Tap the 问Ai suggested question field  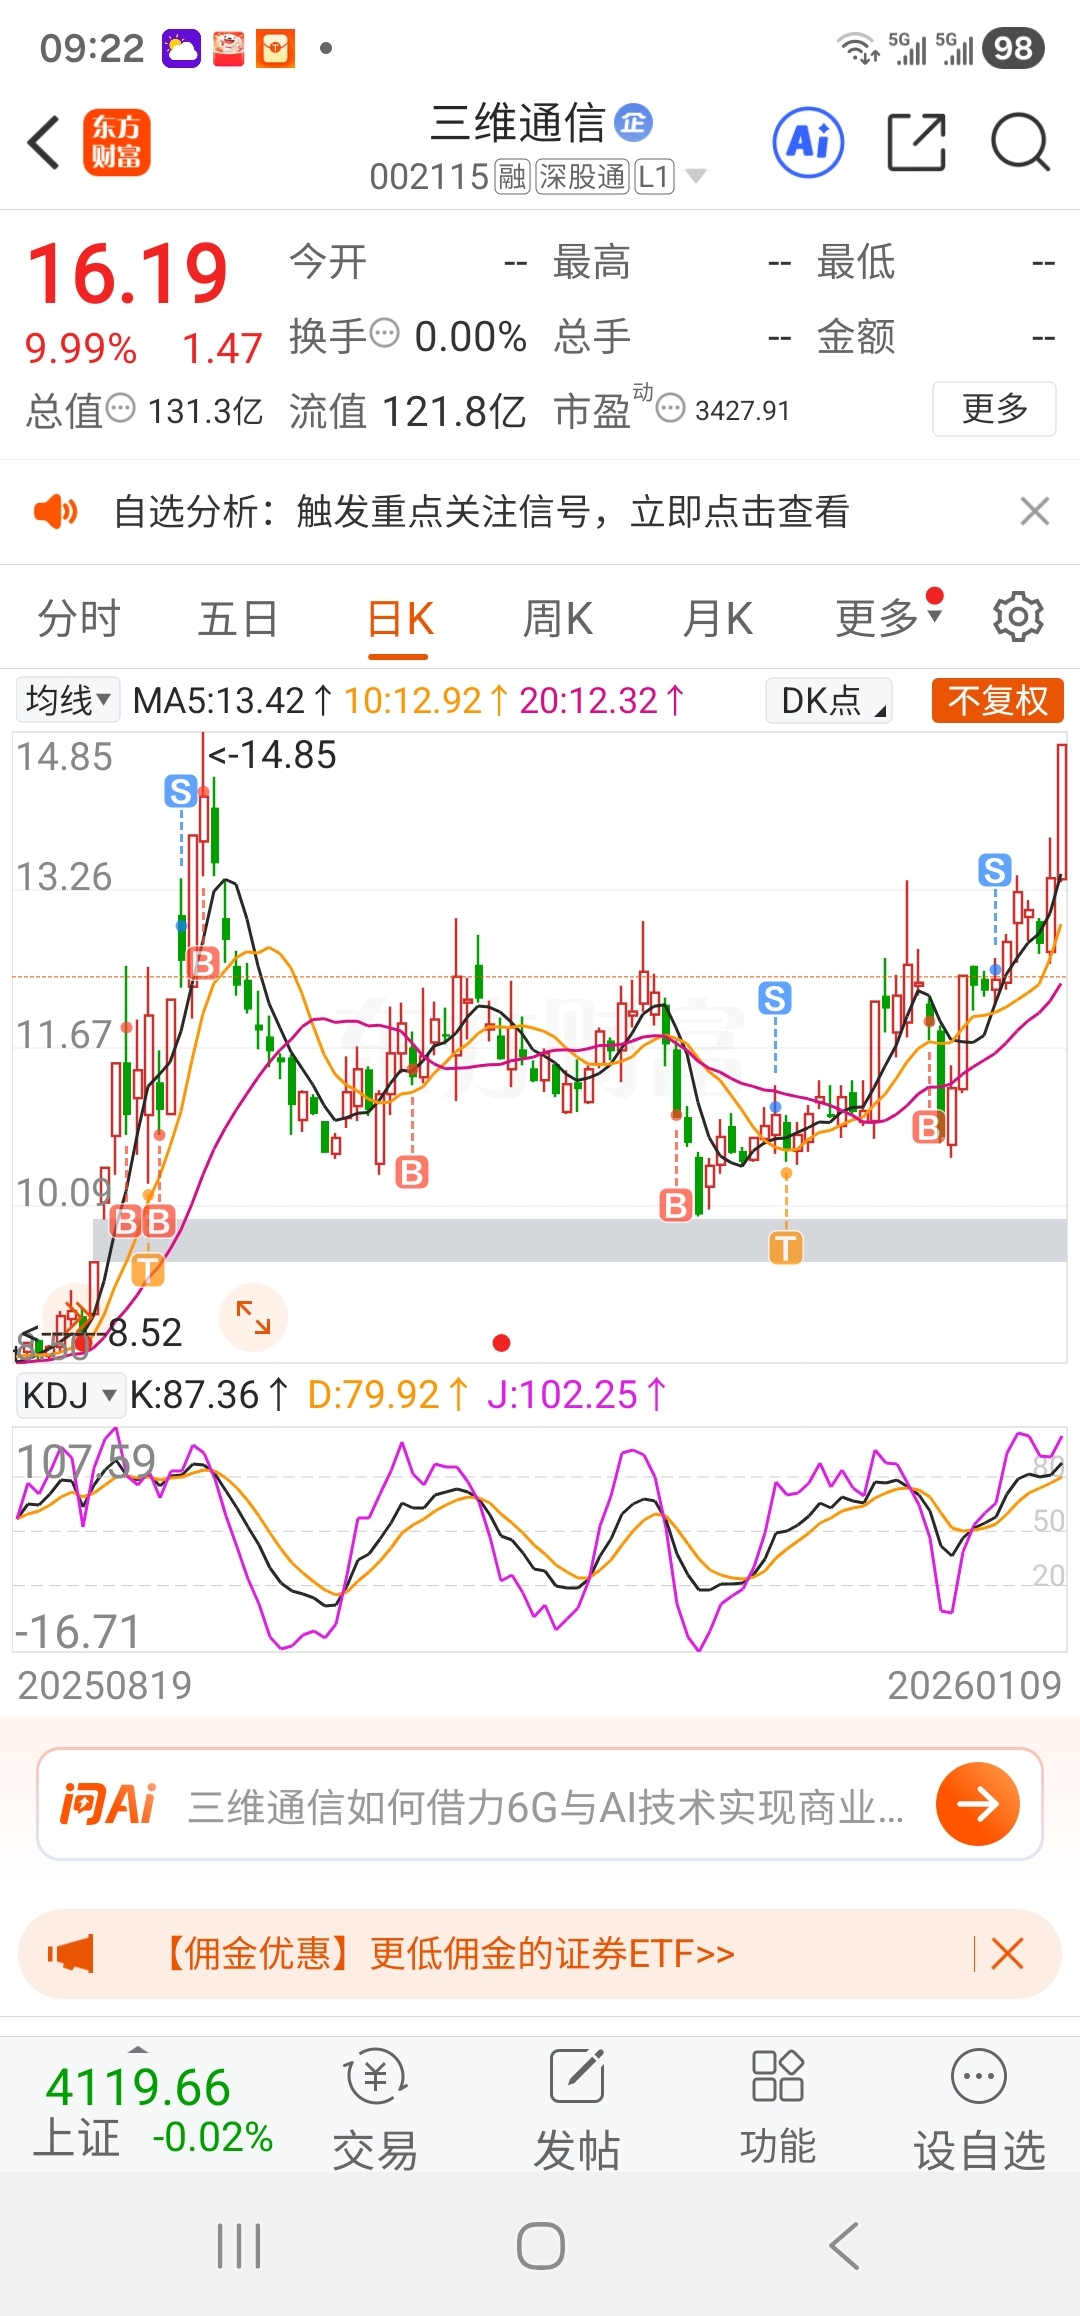click(540, 1804)
